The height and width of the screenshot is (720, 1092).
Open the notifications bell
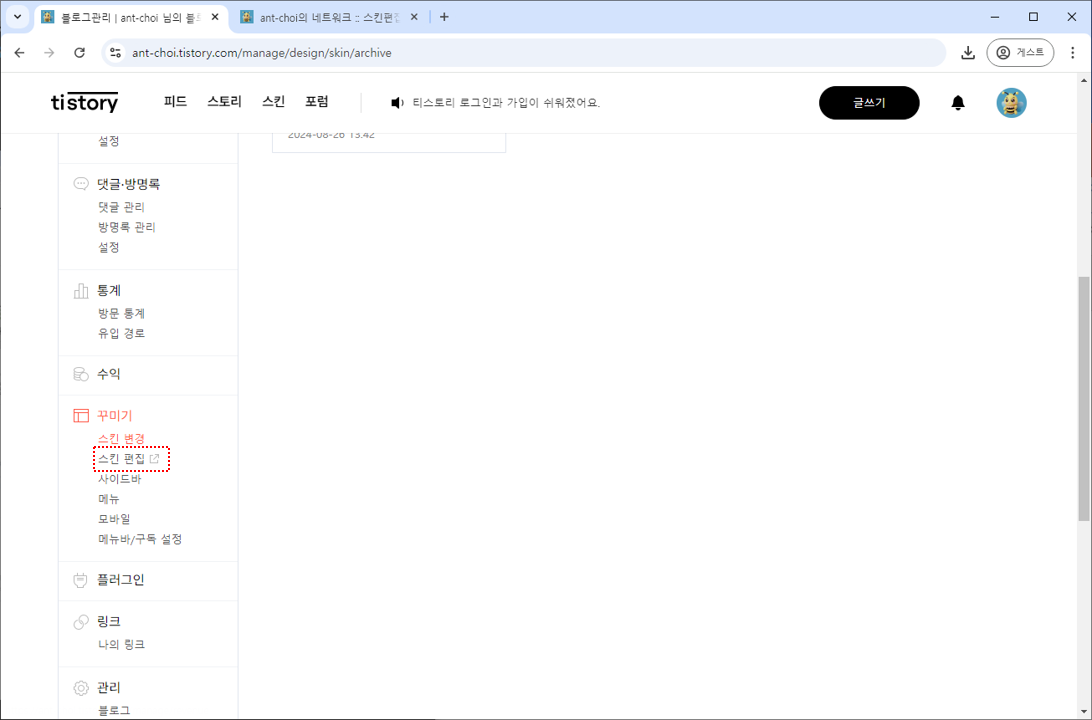[x=958, y=103]
